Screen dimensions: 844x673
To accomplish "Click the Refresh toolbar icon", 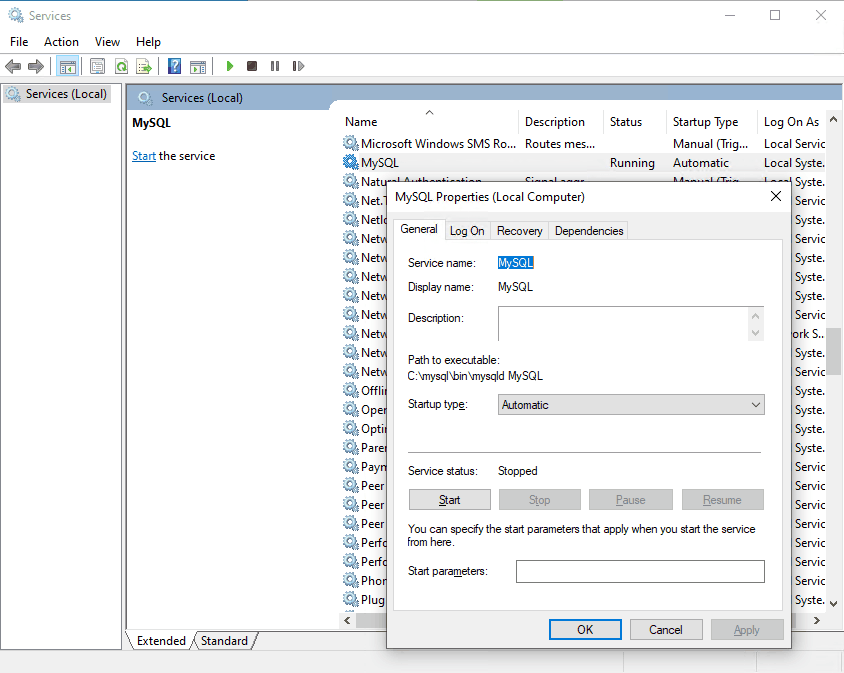I will [121, 66].
